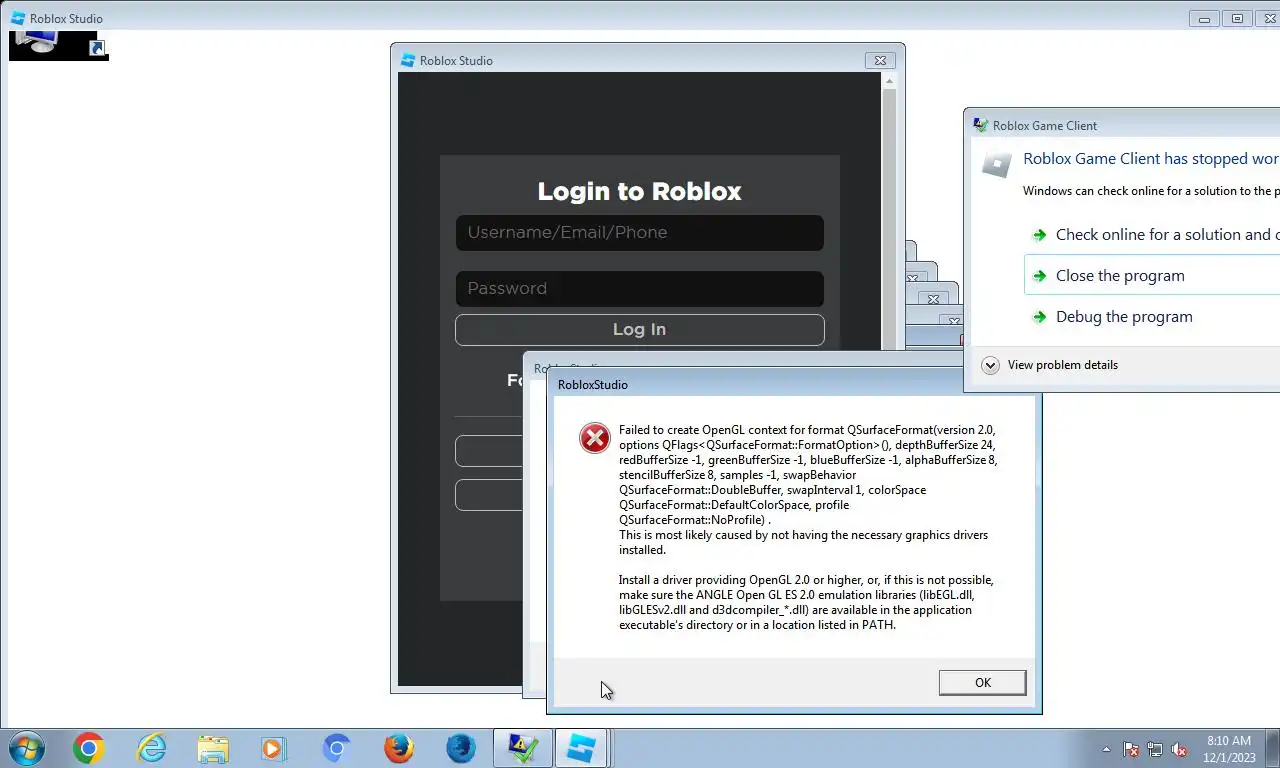The image size is (1280, 768).
Task: Switch to Roblox Studio on the taskbar
Action: pos(581,748)
